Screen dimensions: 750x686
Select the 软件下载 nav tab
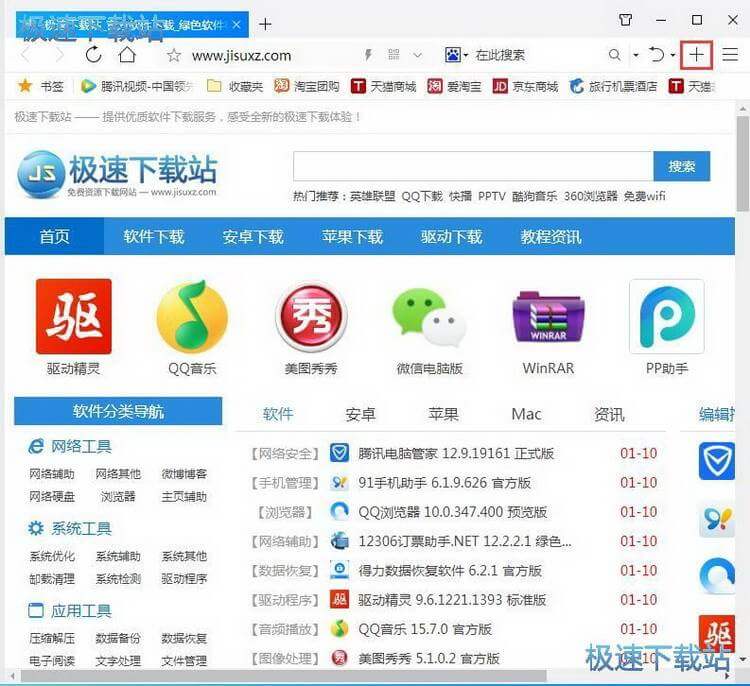(x=154, y=236)
